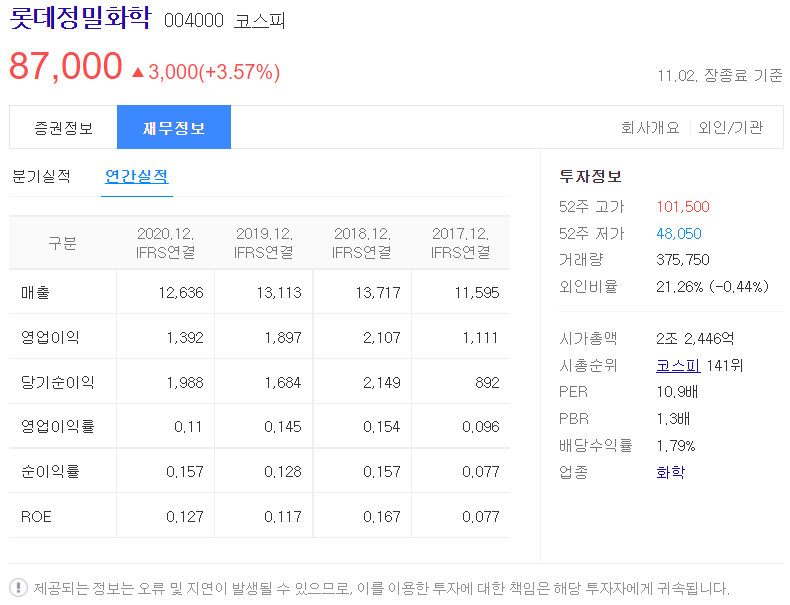This screenshot has width=790, height=605.
Task: Click the 2017 영업이익률 value 0.096
Action: pos(481,427)
